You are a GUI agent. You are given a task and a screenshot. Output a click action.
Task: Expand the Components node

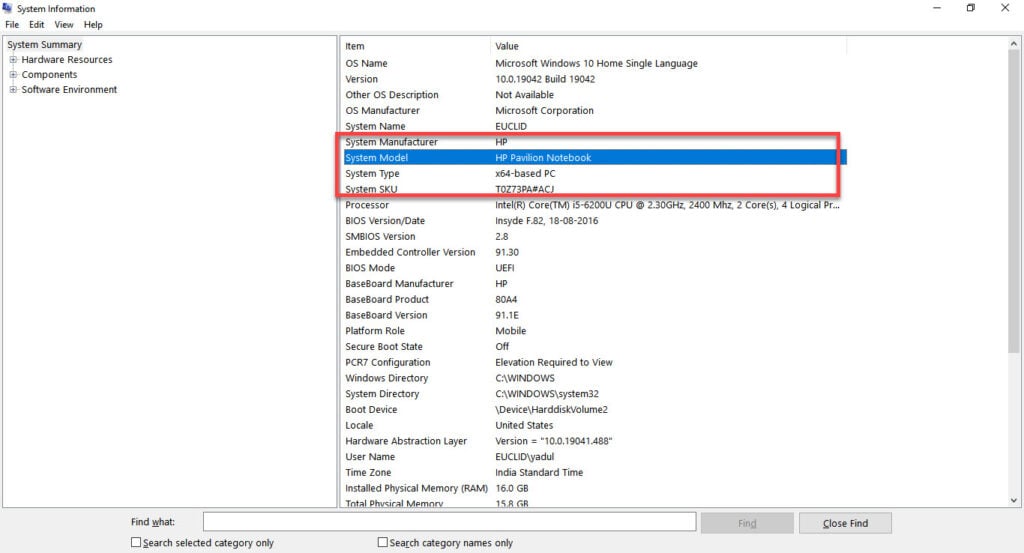(13, 74)
